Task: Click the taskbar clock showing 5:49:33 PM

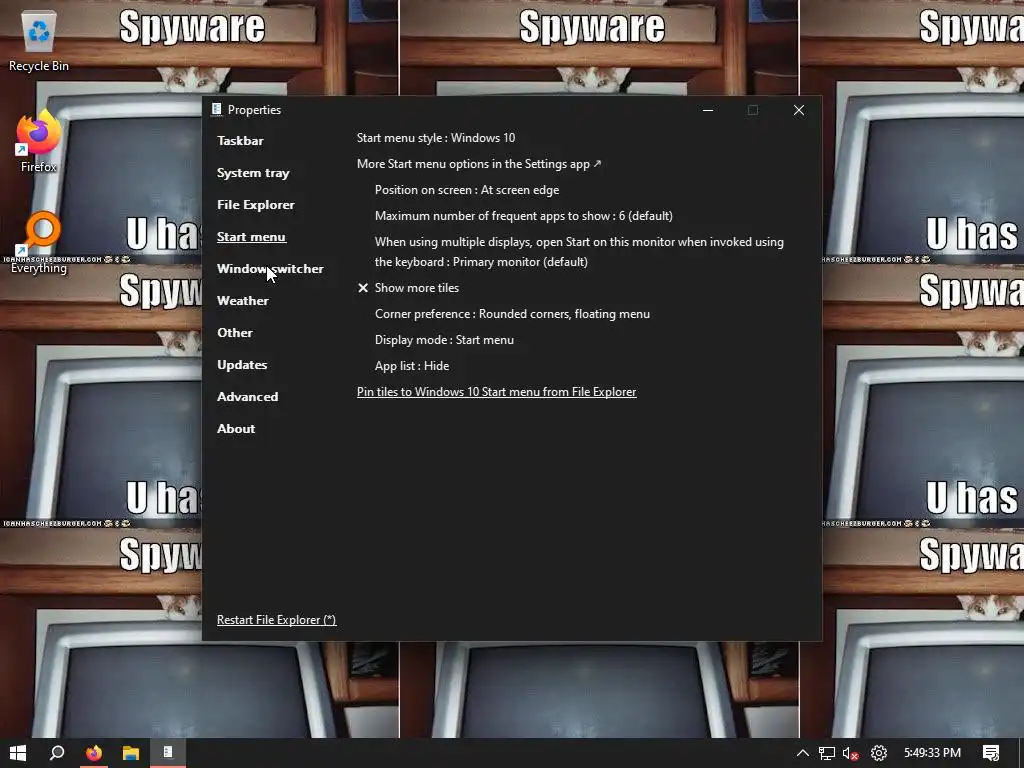Action: point(932,753)
